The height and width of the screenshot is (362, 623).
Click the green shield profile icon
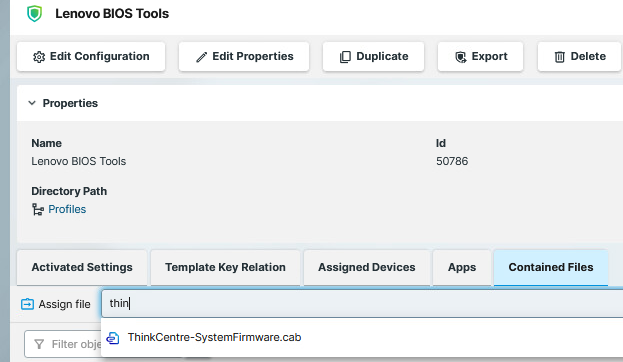point(35,14)
